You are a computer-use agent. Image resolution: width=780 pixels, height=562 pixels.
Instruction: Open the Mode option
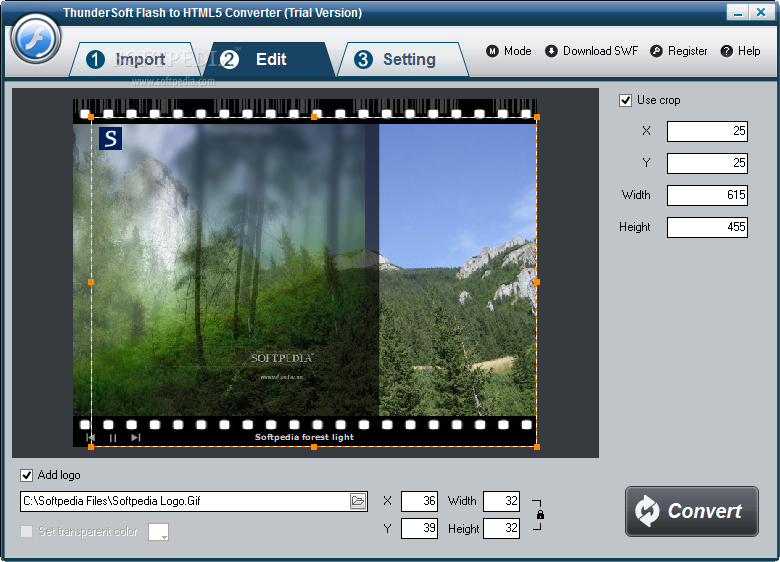coord(508,51)
